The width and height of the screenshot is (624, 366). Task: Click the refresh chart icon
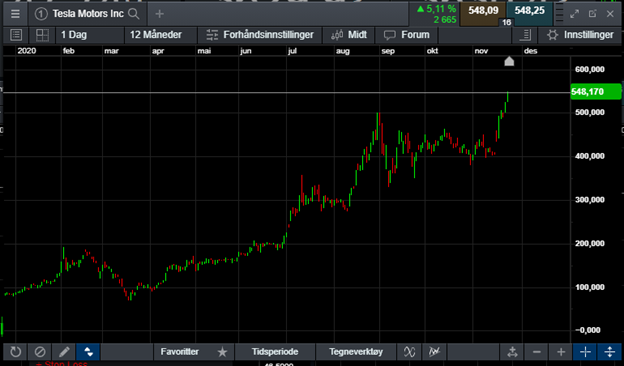(x=16, y=352)
